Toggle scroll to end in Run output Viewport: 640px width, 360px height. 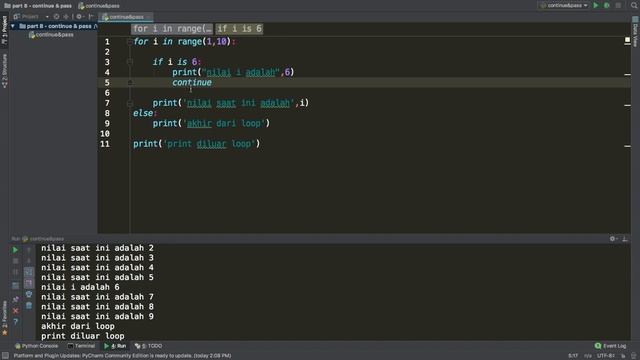pos(29,283)
